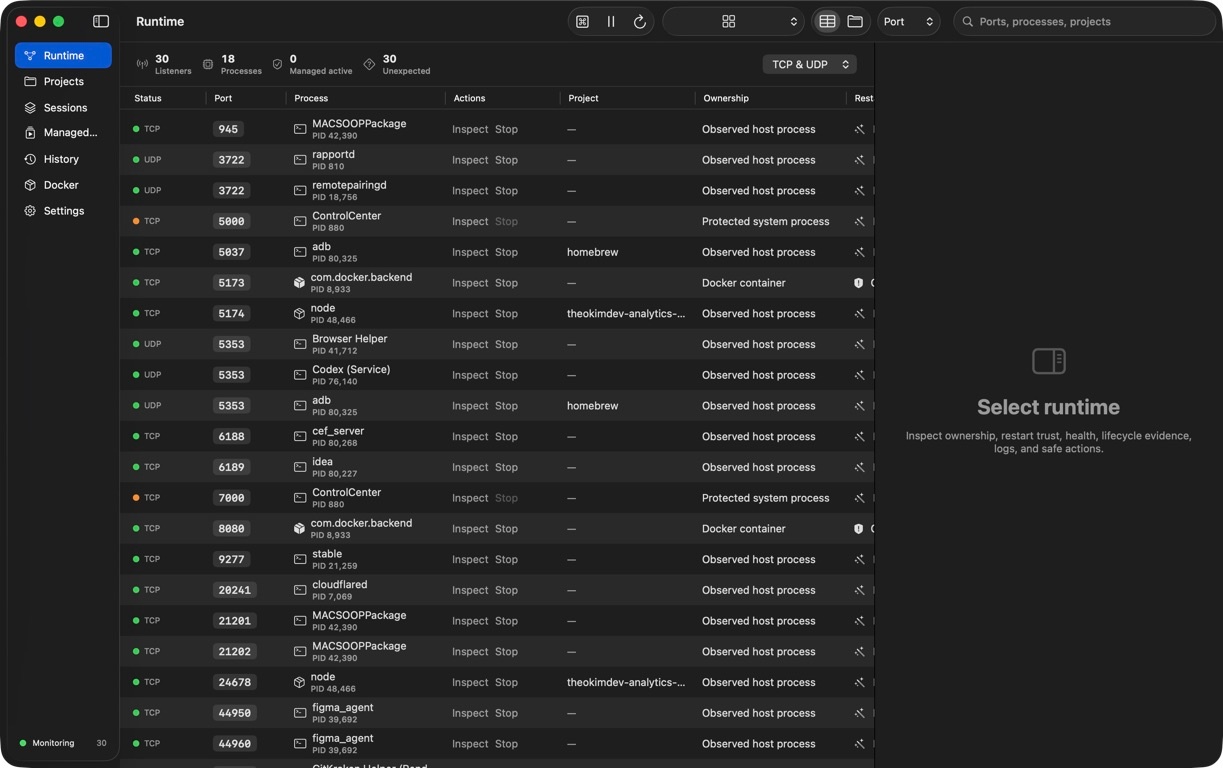Click the Managed active shield icon
This screenshot has height=768, width=1223.
point(277,64)
